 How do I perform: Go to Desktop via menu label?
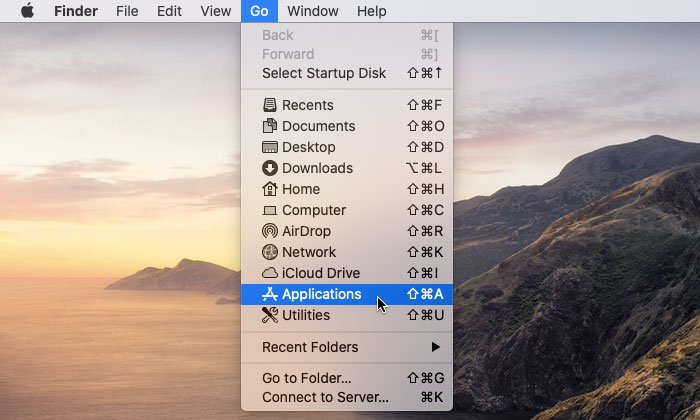(308, 147)
